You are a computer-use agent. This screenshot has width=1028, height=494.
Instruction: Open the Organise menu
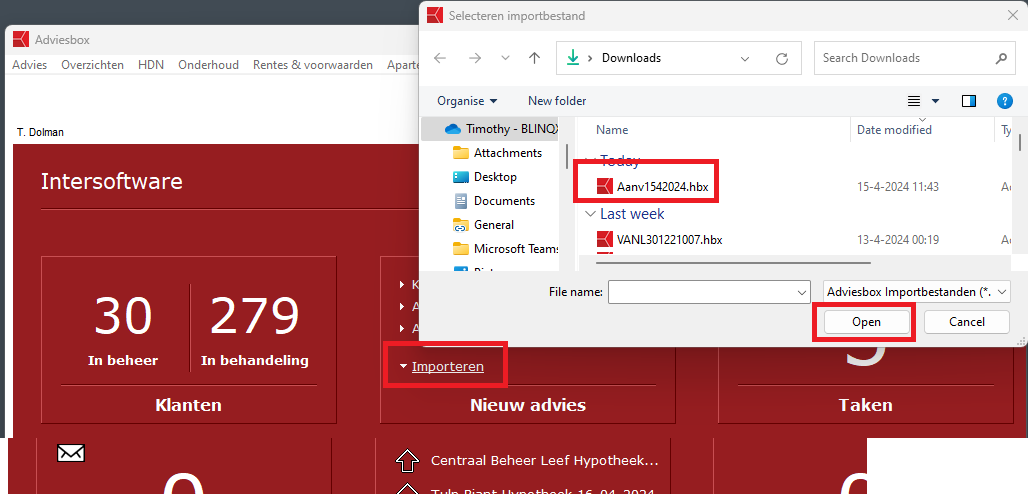pos(467,101)
